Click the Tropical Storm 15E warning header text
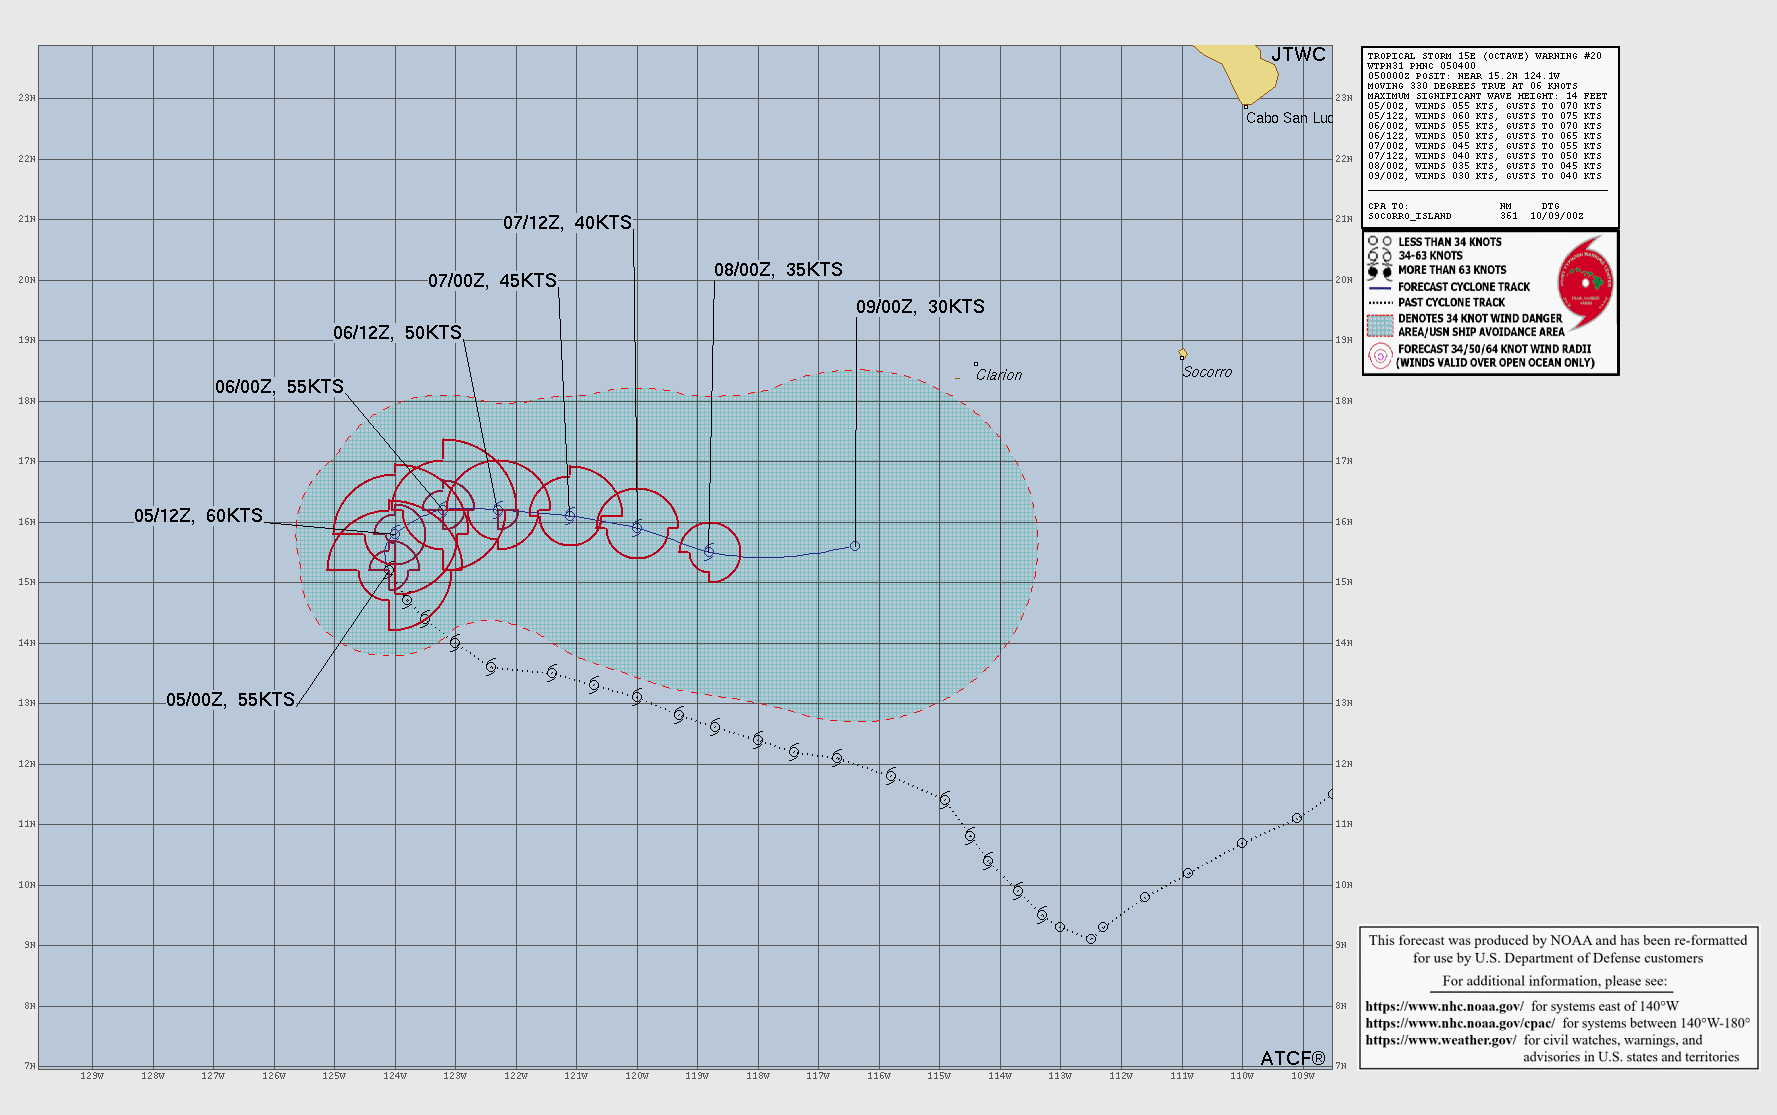The image size is (1777, 1115). tap(1484, 56)
